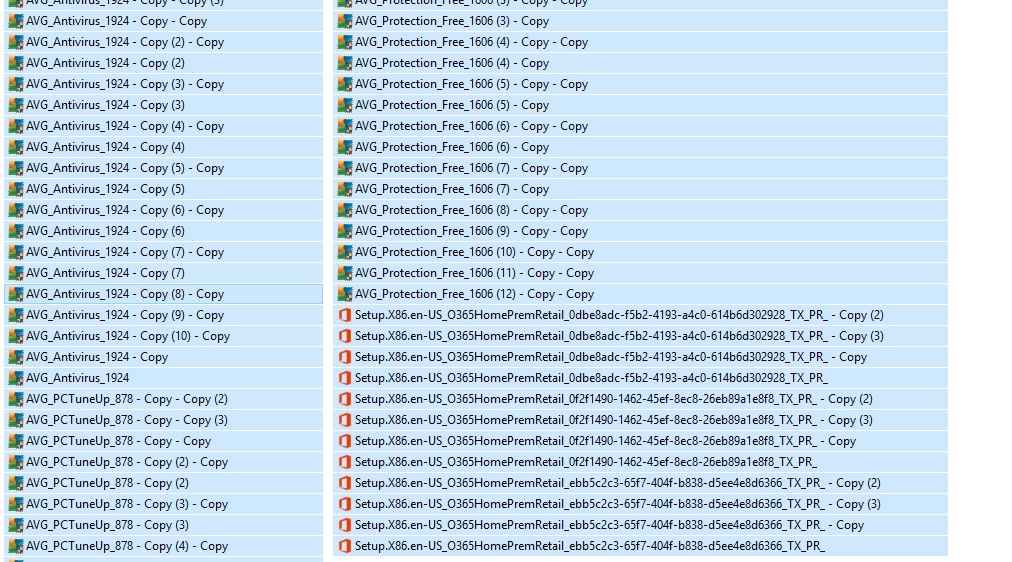Select Setup.X86 0dbe8adc TX_PR_ - Copy (3) file name
Image resolution: width=1012 pixels, height=562 pixels.
coord(620,336)
